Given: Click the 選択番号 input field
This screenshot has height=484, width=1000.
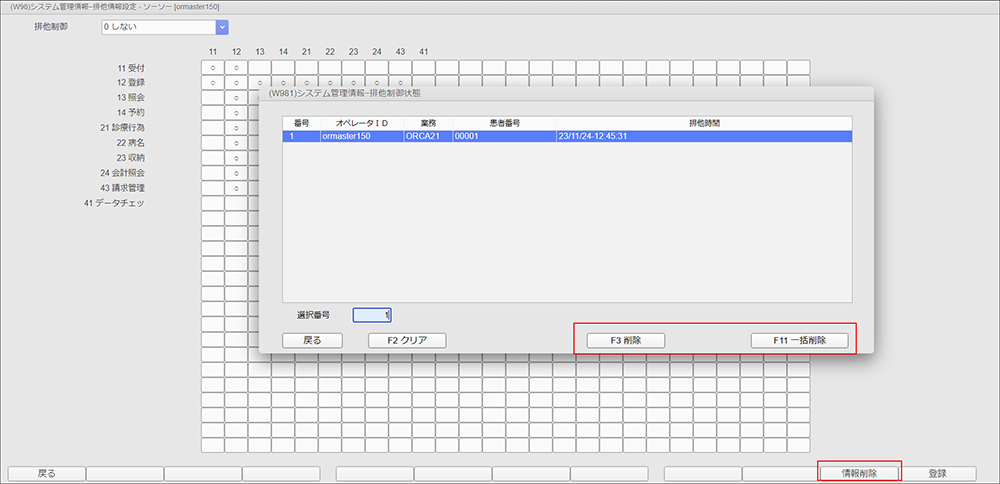Looking at the screenshot, I should pyautogui.click(x=372, y=315).
